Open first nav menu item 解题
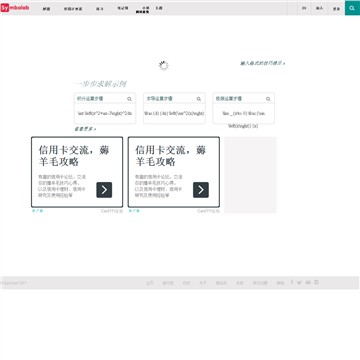 click(46, 9)
